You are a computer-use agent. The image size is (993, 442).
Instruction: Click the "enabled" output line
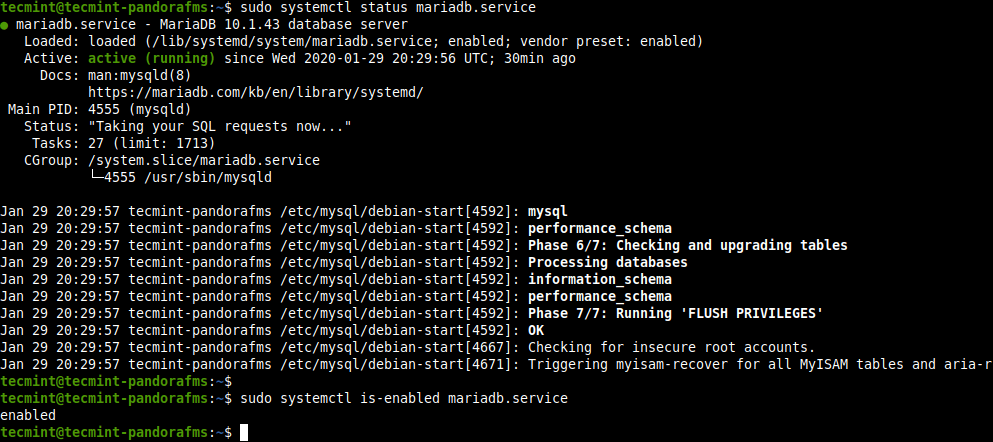pos(28,415)
